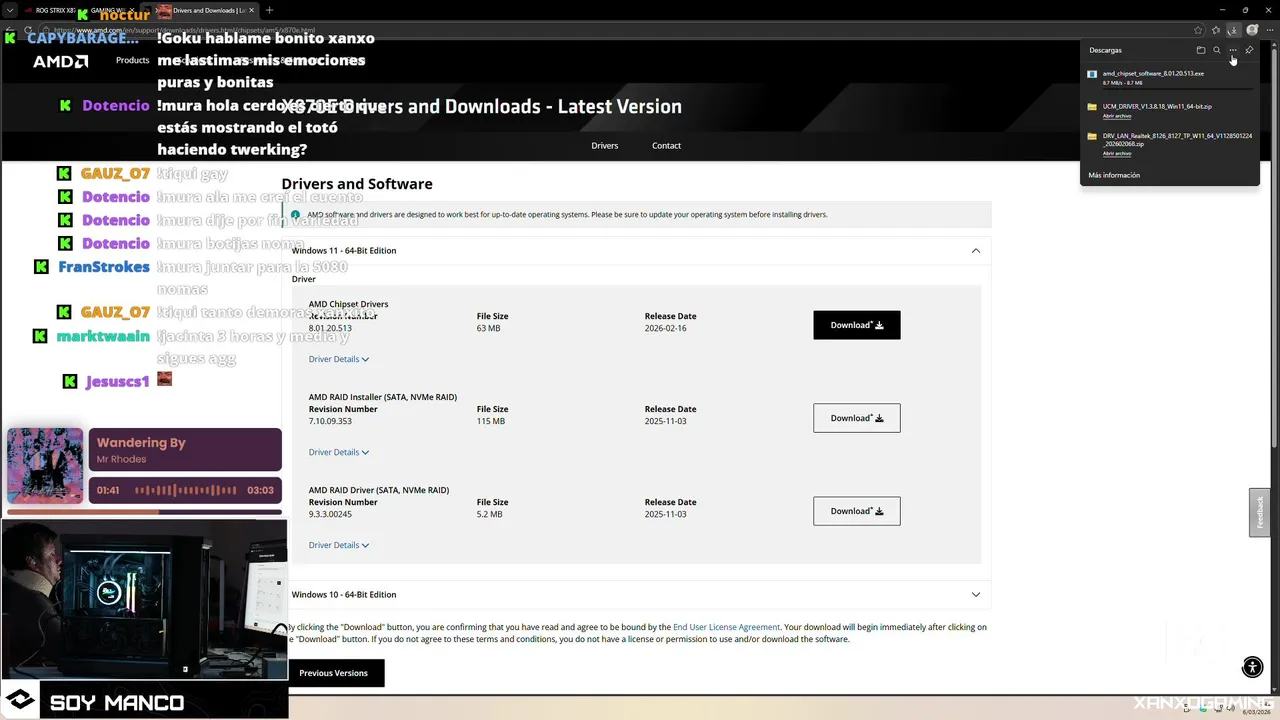This screenshot has width=1280, height=720.
Task: Click the blue info icon in notice
Action: 296,214
